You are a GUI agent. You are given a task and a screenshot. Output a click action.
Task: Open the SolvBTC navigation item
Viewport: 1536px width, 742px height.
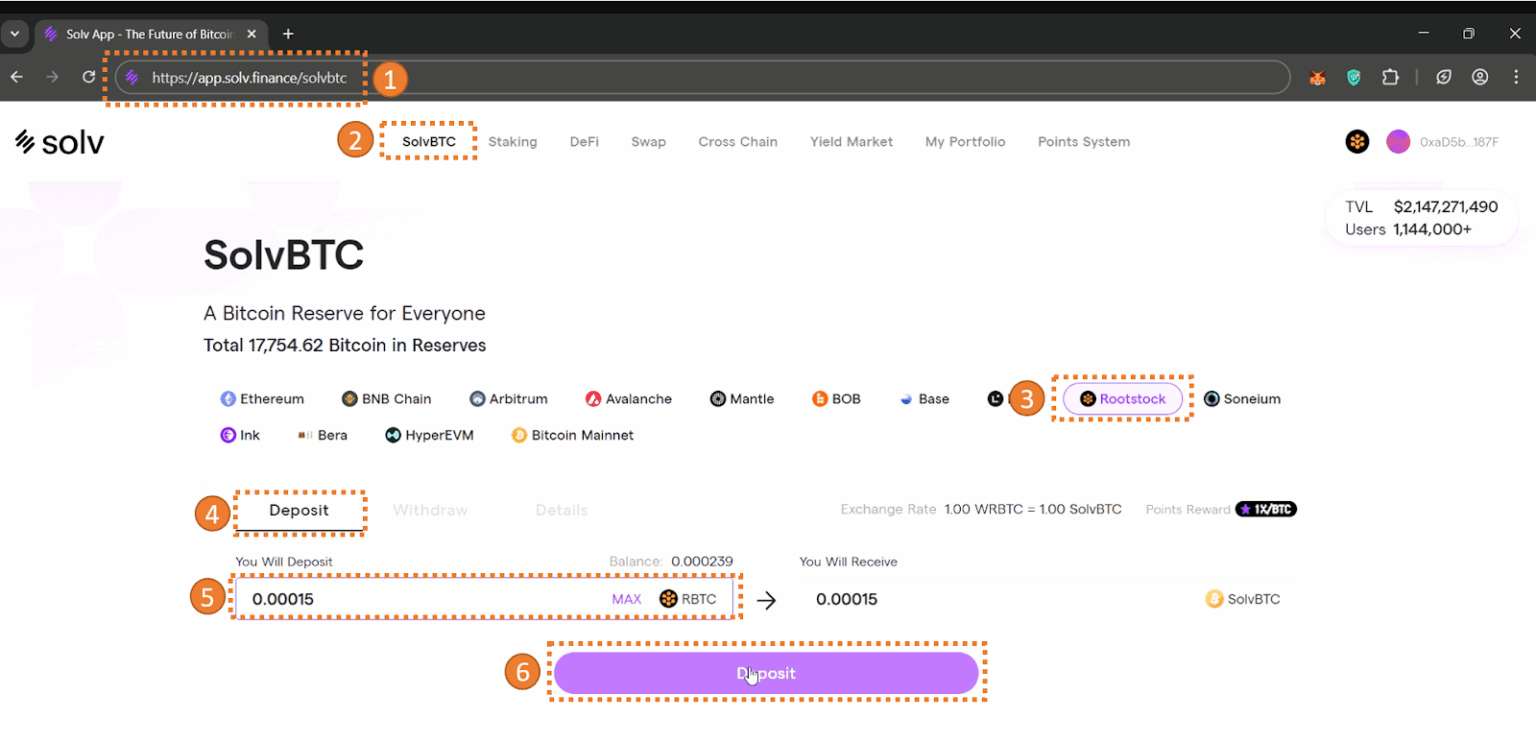(x=429, y=142)
